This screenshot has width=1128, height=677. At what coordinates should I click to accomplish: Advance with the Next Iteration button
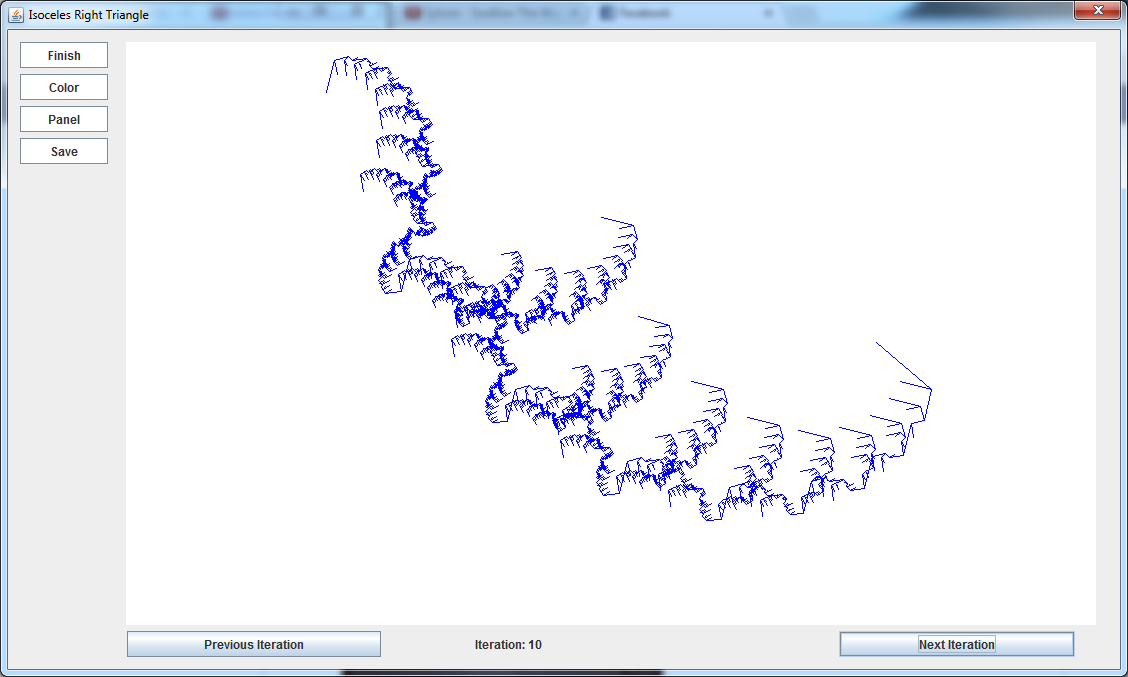(x=956, y=645)
